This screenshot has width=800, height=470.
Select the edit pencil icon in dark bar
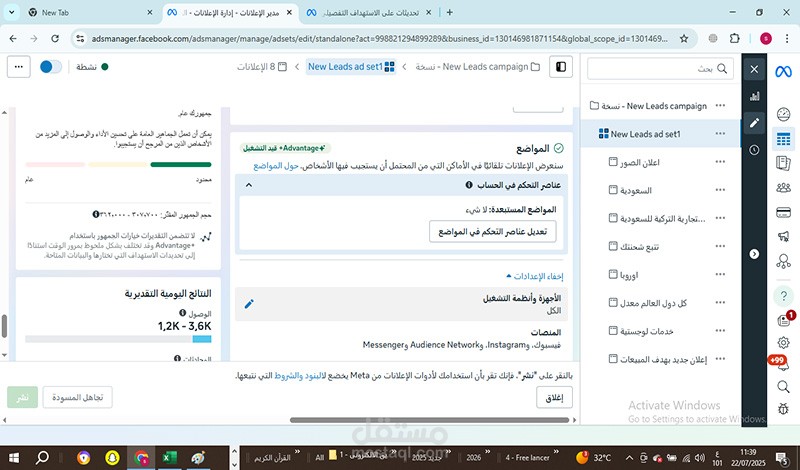coord(754,123)
